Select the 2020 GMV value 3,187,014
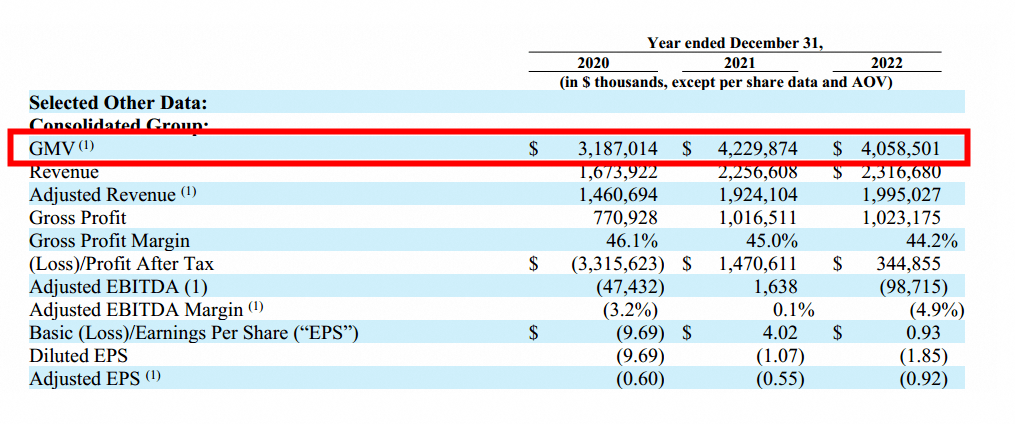 (x=617, y=149)
